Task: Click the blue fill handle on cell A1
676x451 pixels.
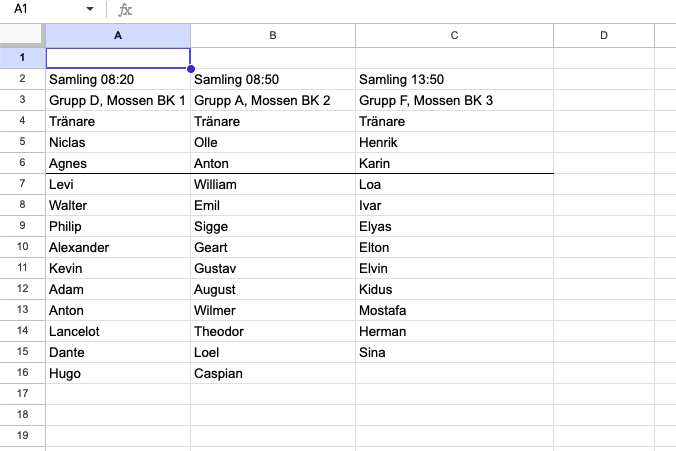Action: point(190,68)
